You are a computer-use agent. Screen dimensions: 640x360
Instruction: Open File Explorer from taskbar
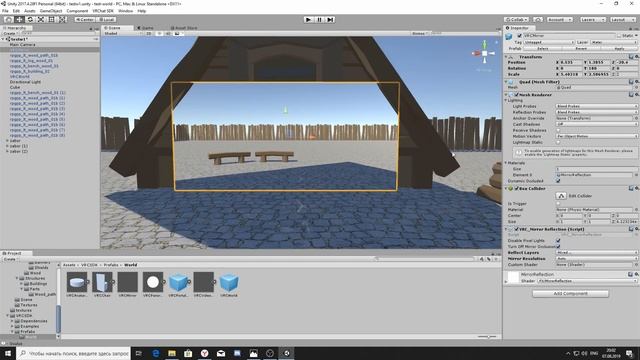pyautogui.click(x=172, y=353)
